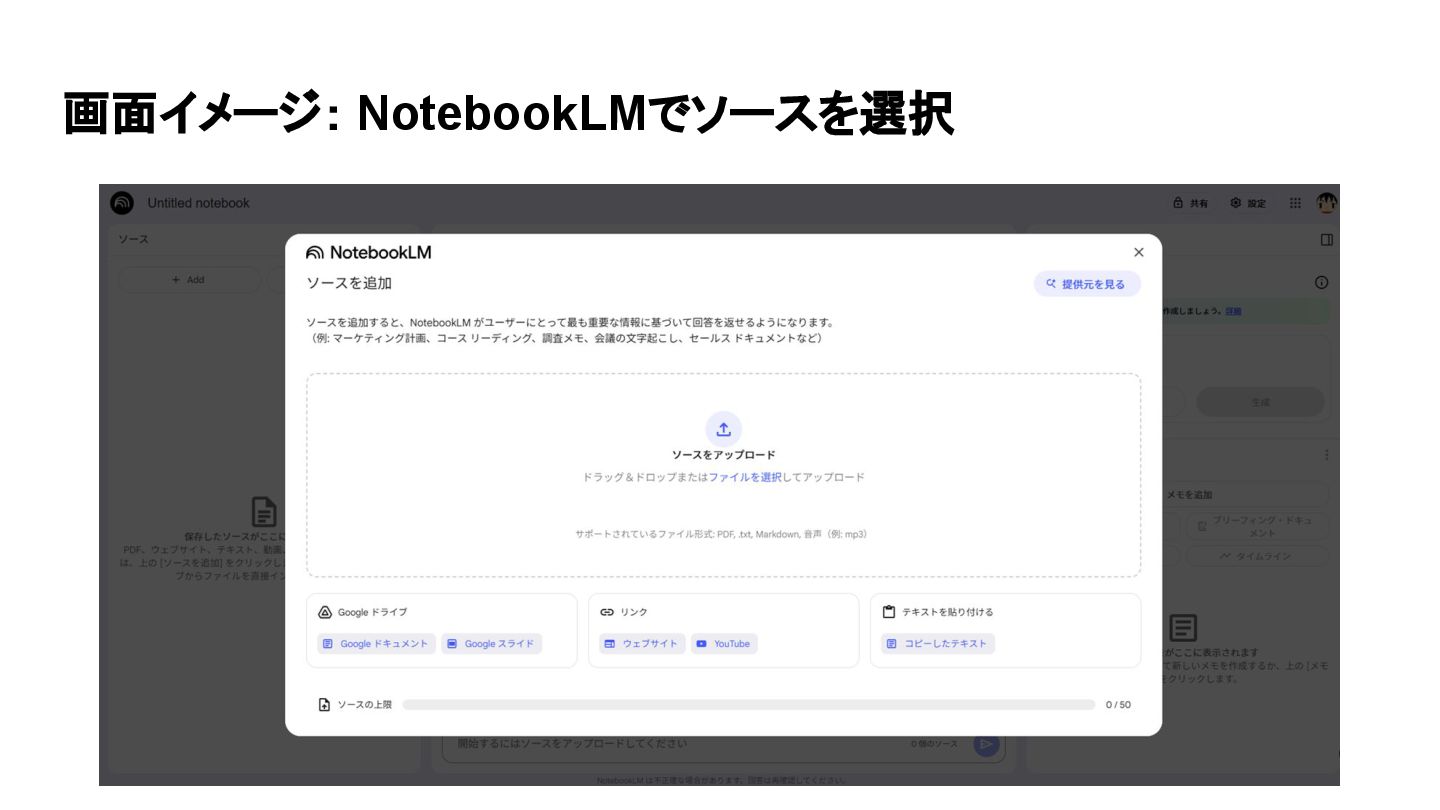Open the Google apps grid icon
This screenshot has width=1440, height=810.
click(x=1295, y=203)
